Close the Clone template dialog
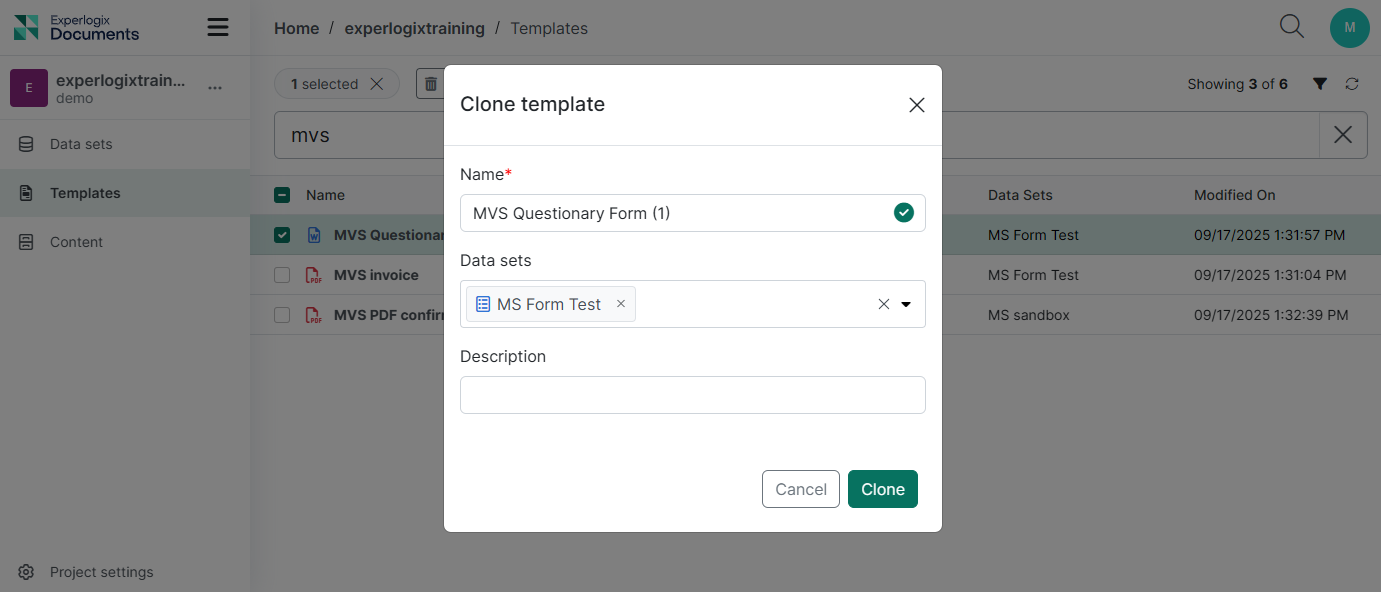Screen dimensions: 1381x592 pyautogui.click(x=916, y=105)
